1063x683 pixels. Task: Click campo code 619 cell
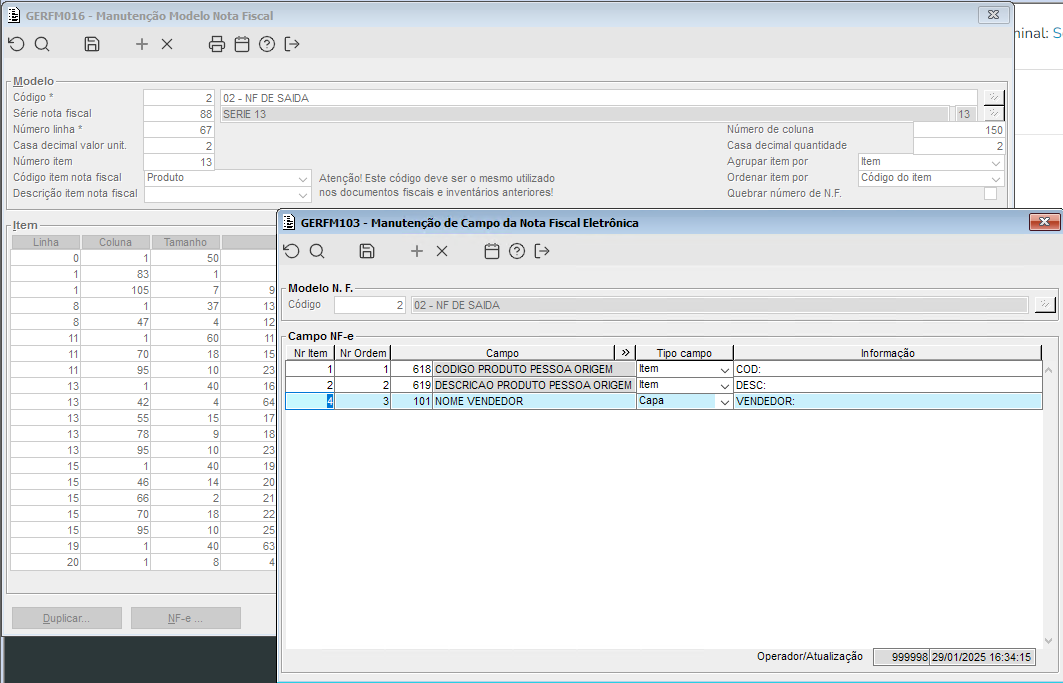[x=412, y=385]
